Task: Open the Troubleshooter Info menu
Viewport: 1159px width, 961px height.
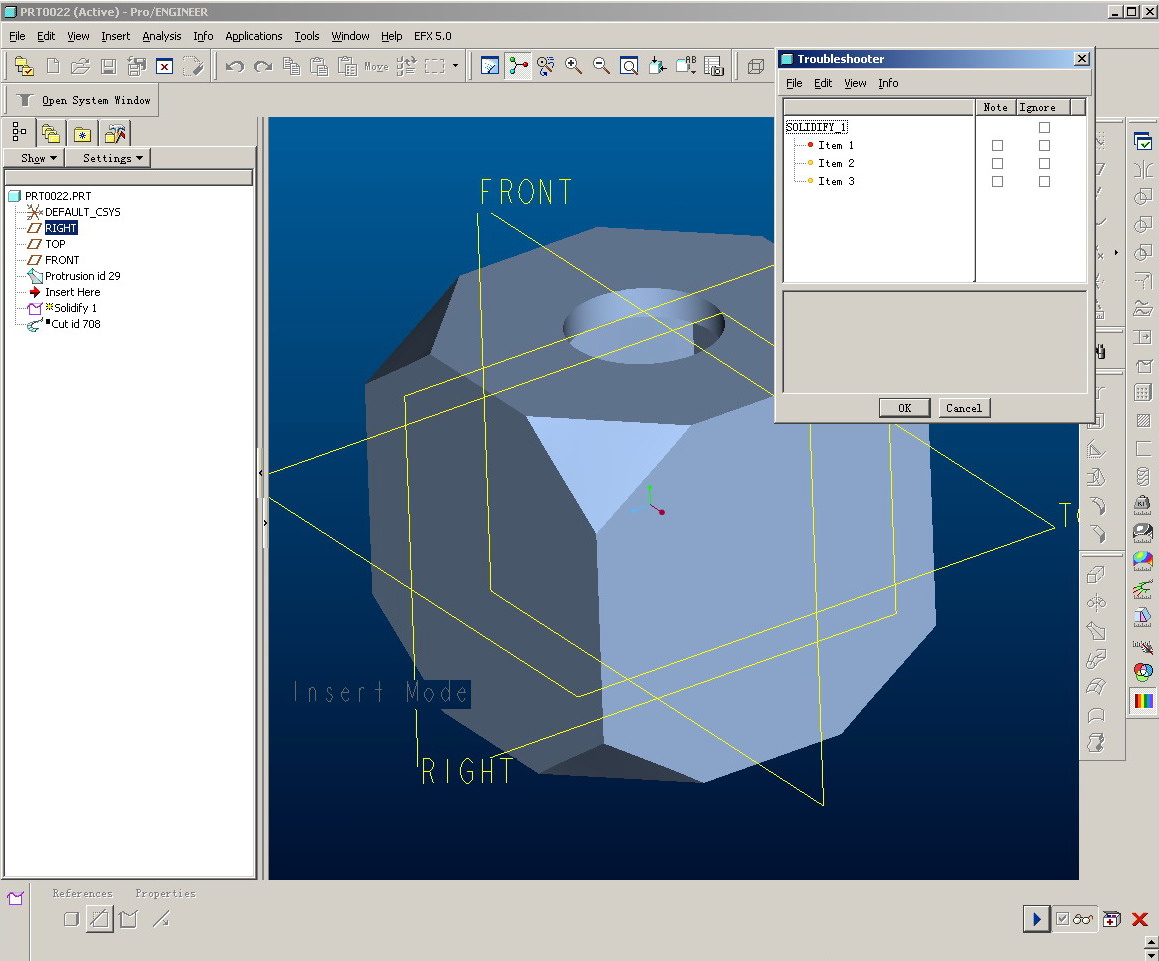Action: tap(888, 84)
